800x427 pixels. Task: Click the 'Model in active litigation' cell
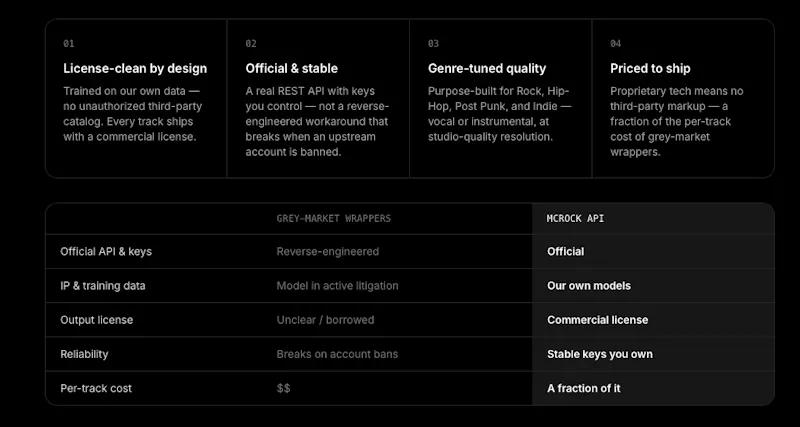(337, 286)
